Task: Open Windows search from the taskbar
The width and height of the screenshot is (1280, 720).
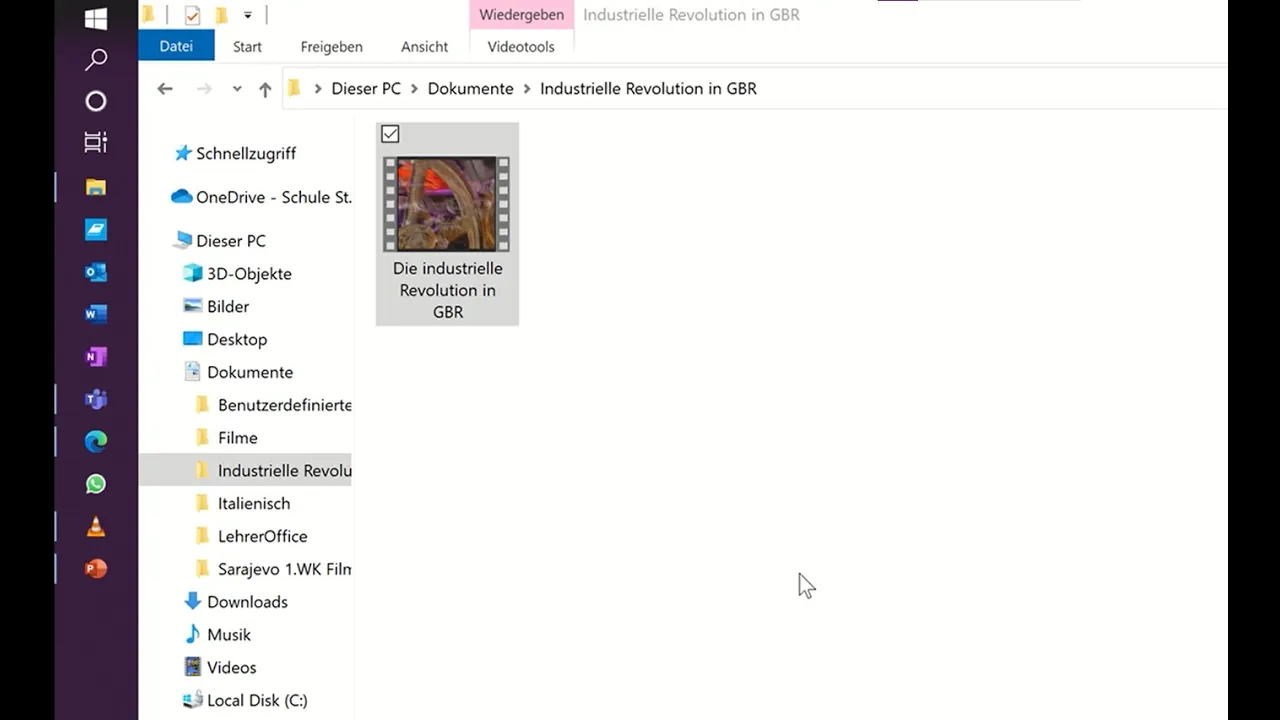Action: click(x=96, y=59)
